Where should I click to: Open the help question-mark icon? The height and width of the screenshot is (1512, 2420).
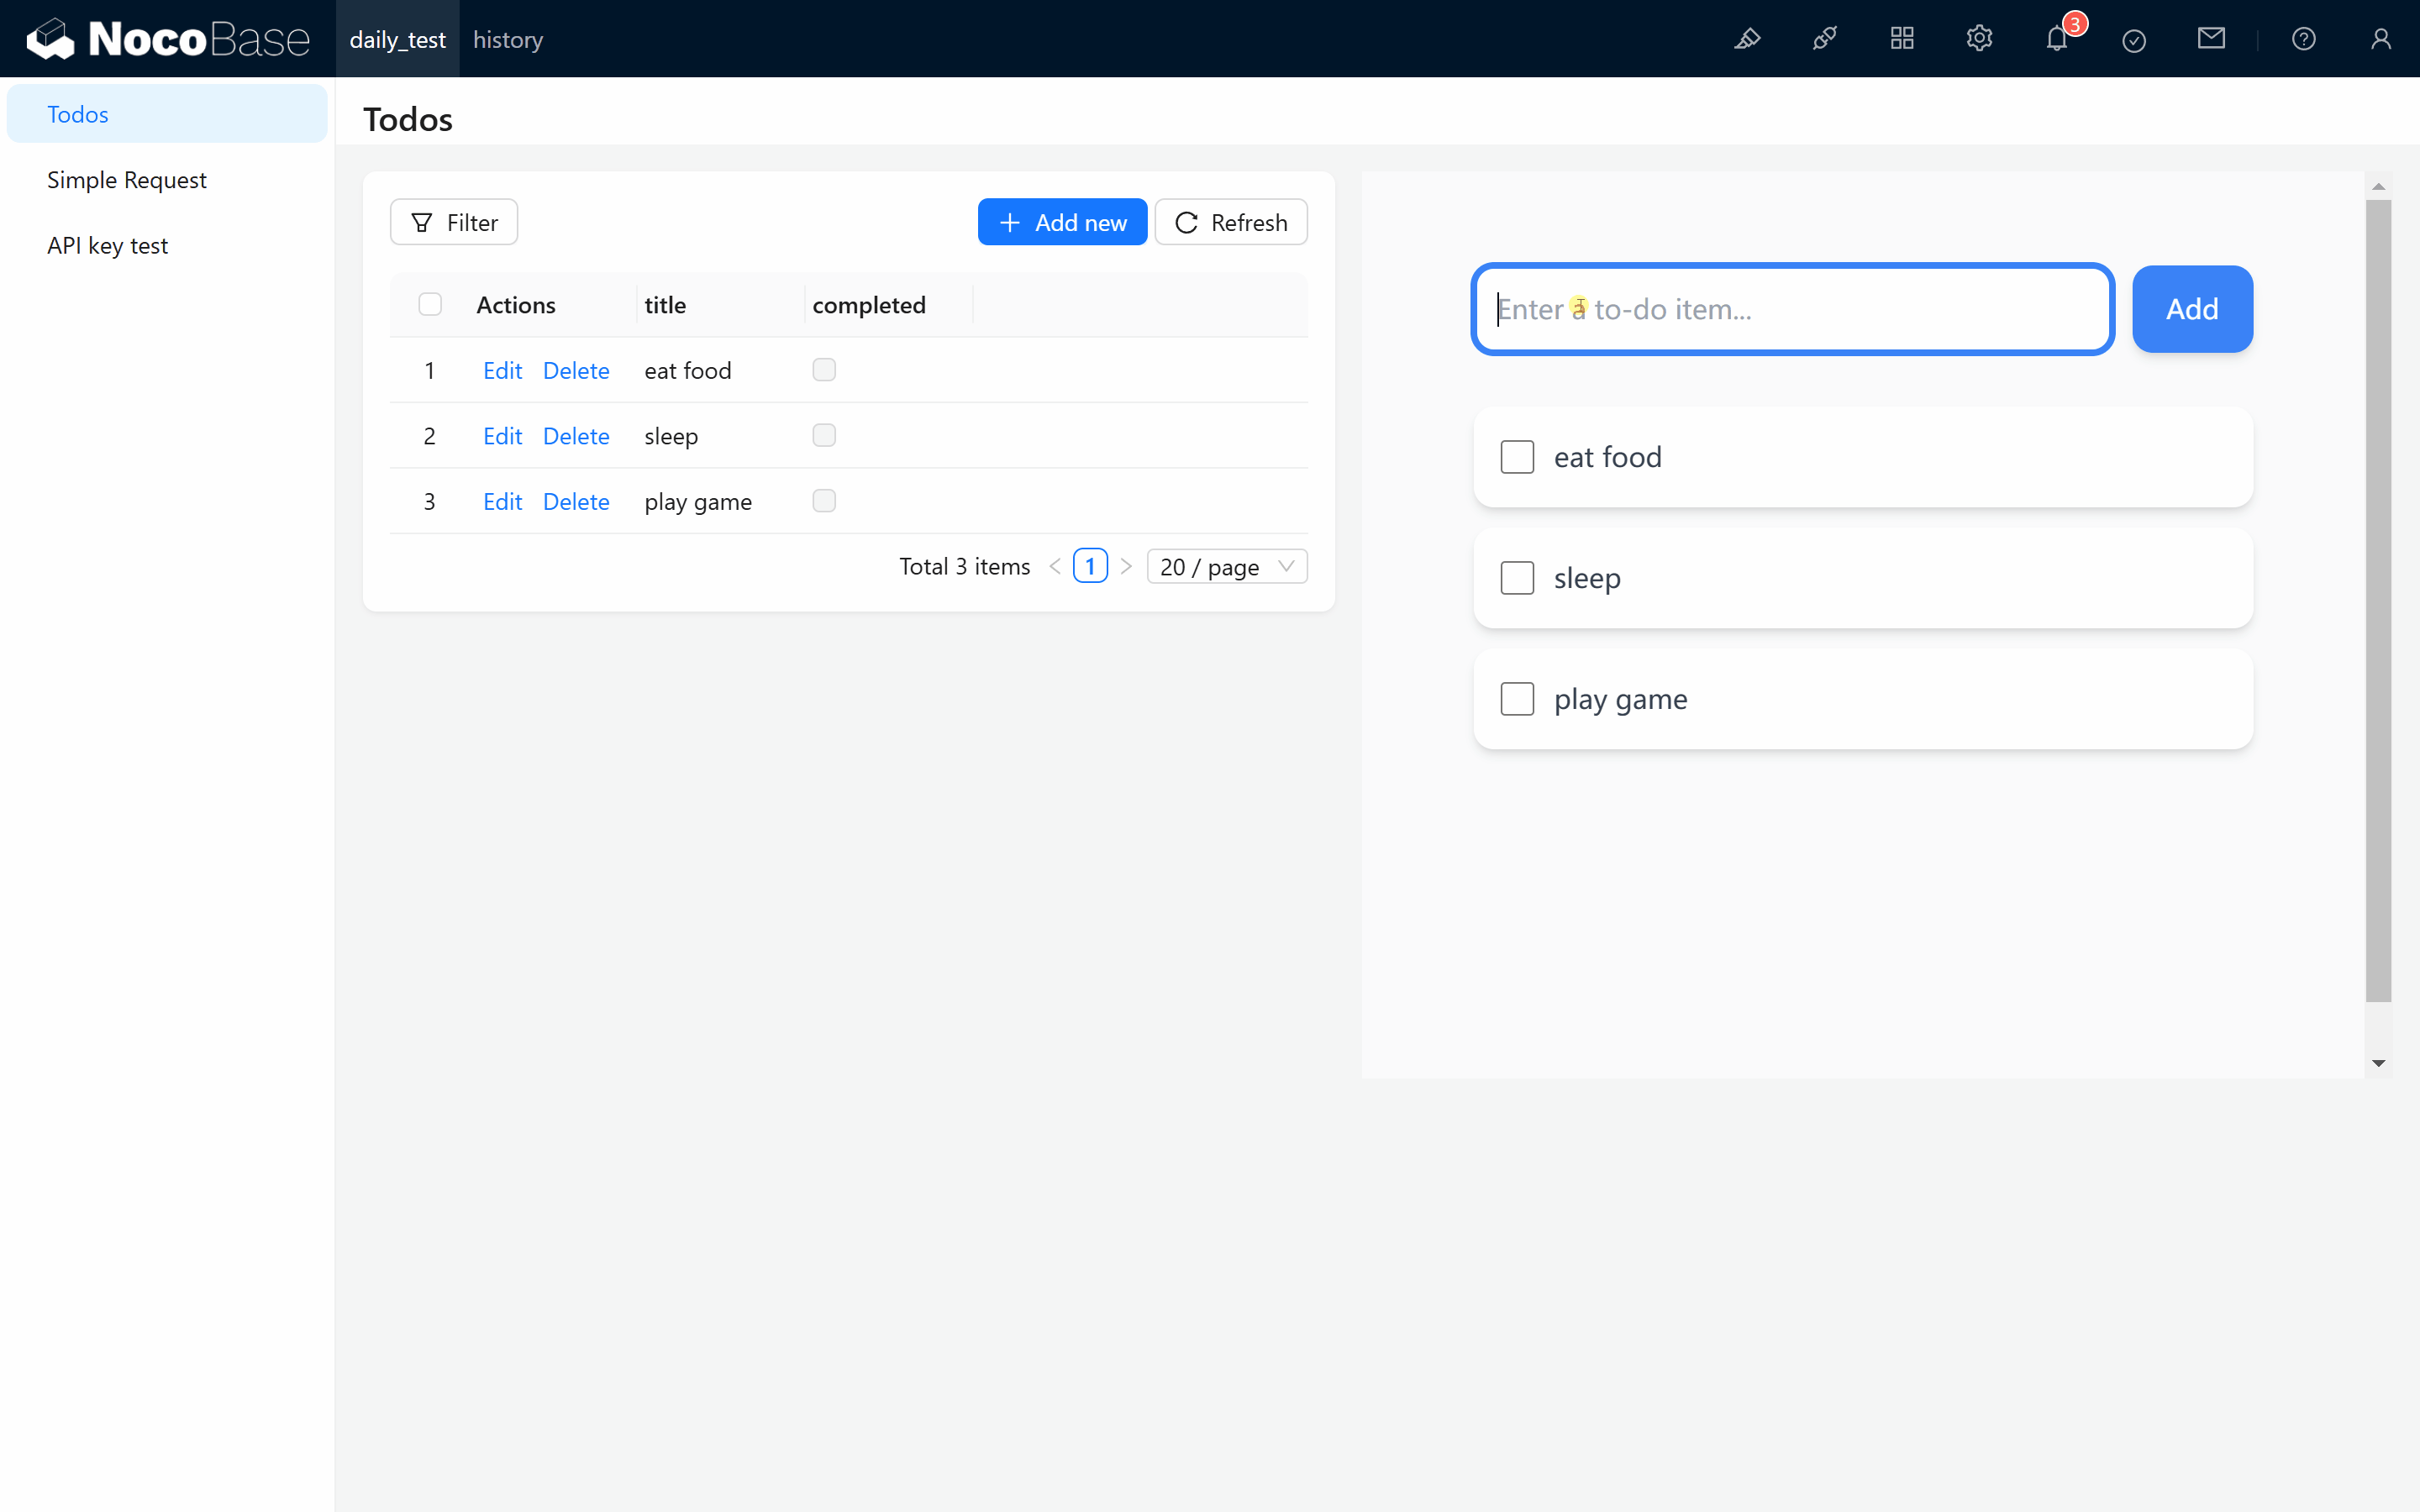pyautogui.click(x=2303, y=39)
